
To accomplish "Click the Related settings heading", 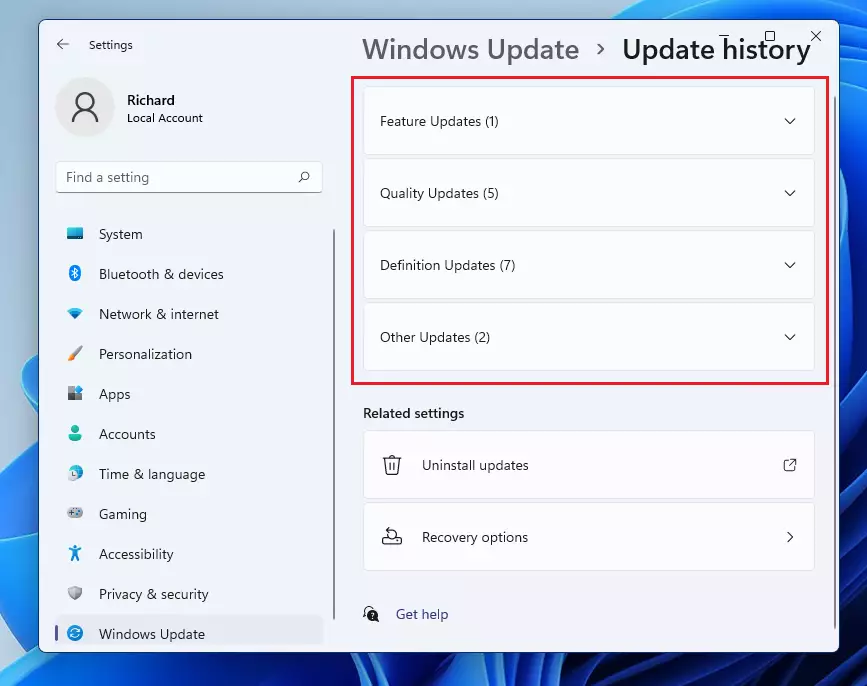I will (414, 413).
